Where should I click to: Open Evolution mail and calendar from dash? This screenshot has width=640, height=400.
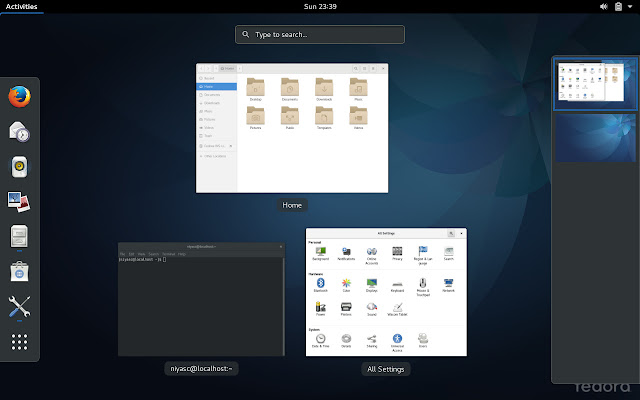19,131
